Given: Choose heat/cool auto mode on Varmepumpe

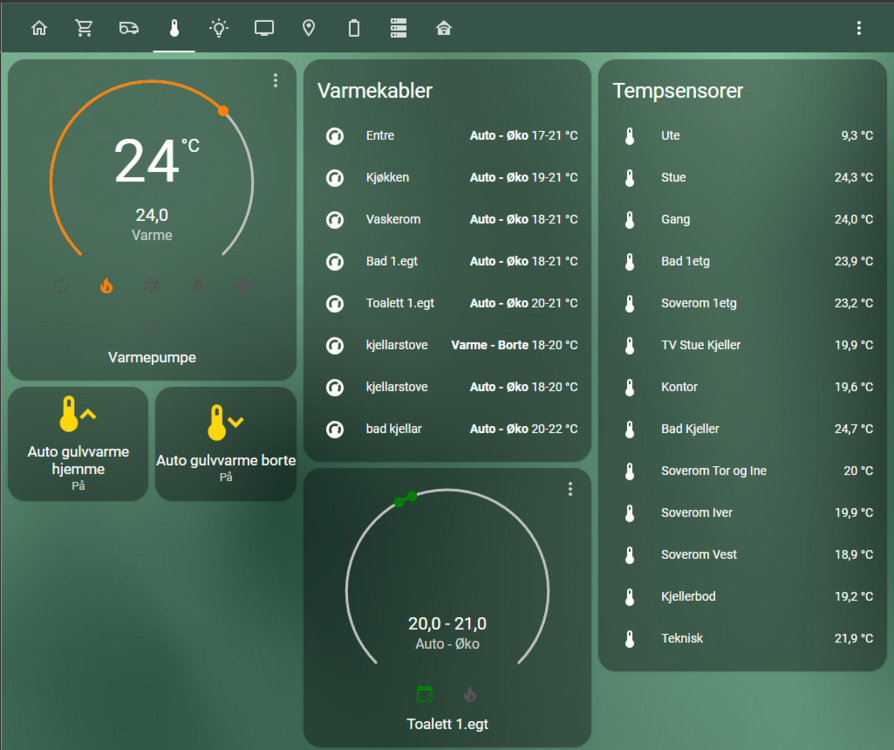Looking at the screenshot, I should point(61,286).
